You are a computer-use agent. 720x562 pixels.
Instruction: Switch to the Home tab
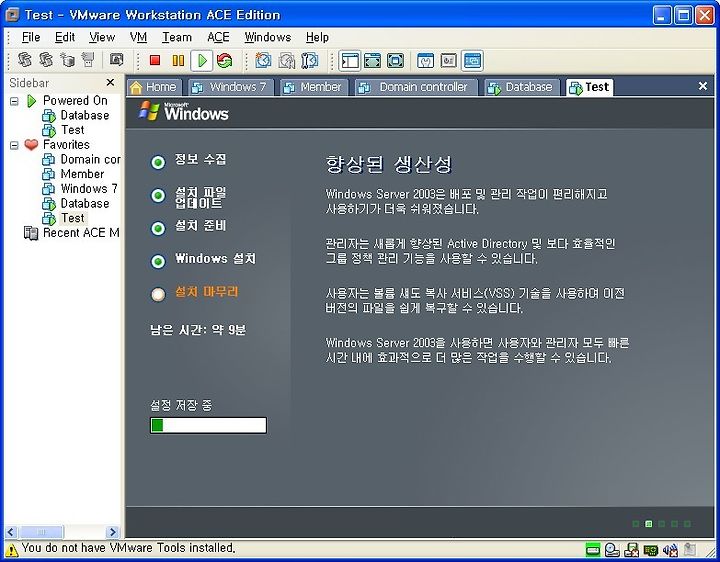[154, 87]
